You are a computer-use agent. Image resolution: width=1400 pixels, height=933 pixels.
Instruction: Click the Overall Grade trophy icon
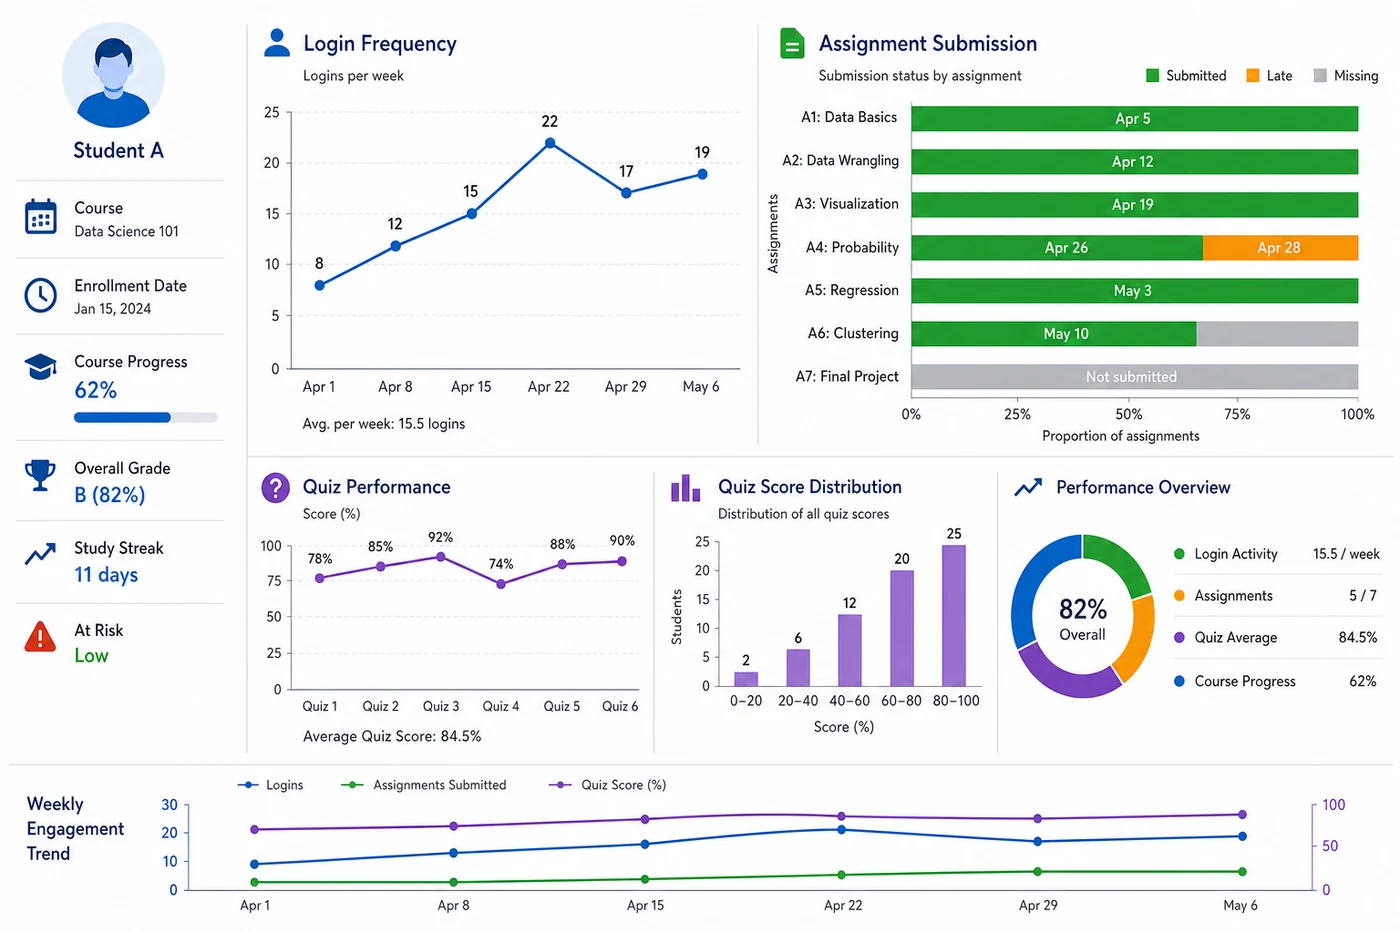pos(40,474)
